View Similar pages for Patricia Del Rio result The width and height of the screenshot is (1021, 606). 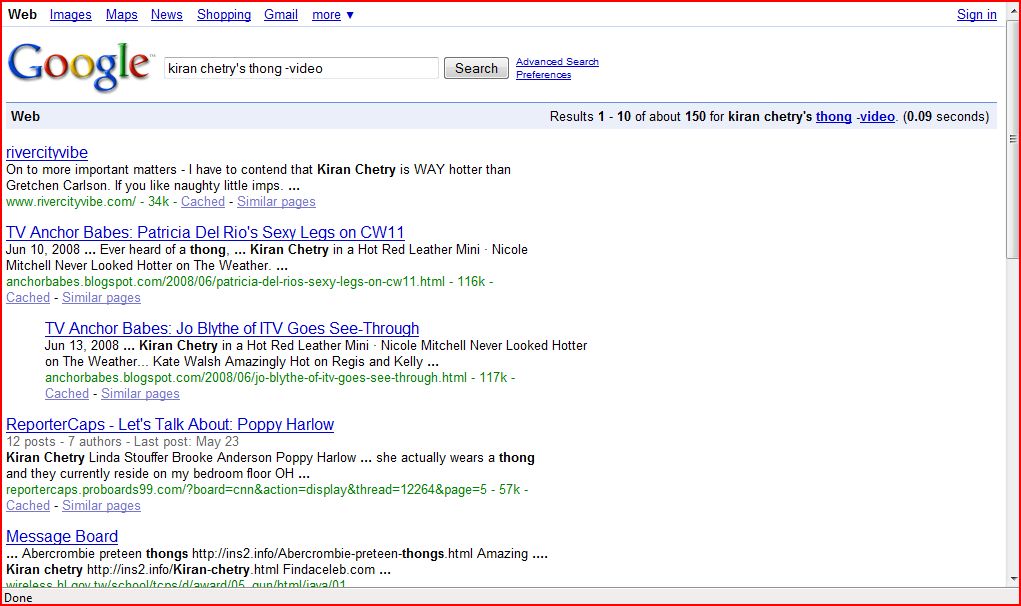click(x=101, y=297)
